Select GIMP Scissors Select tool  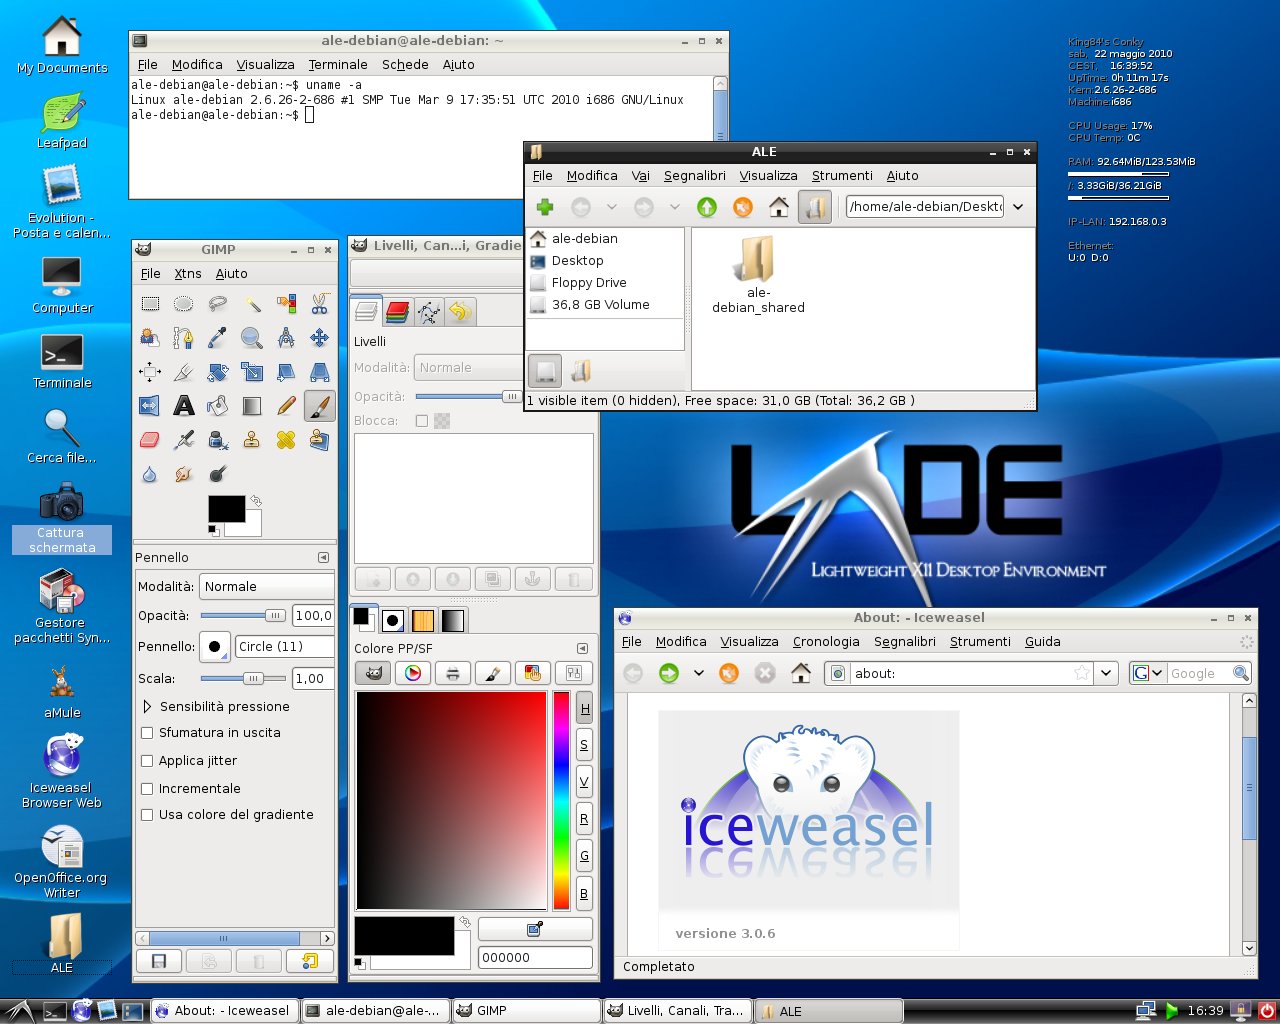320,304
